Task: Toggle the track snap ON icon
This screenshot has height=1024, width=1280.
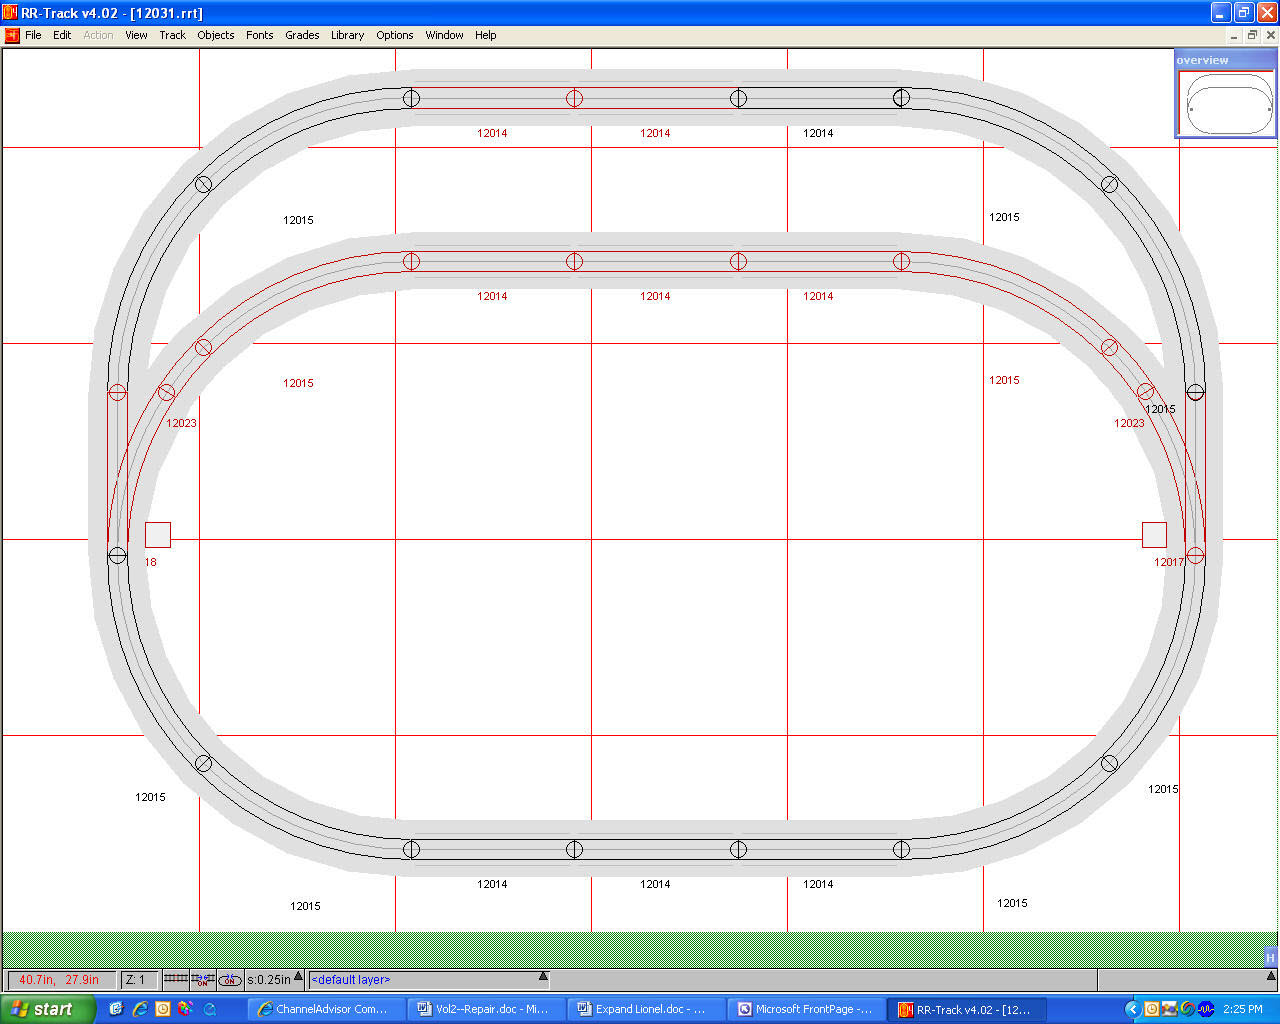Action: point(203,980)
